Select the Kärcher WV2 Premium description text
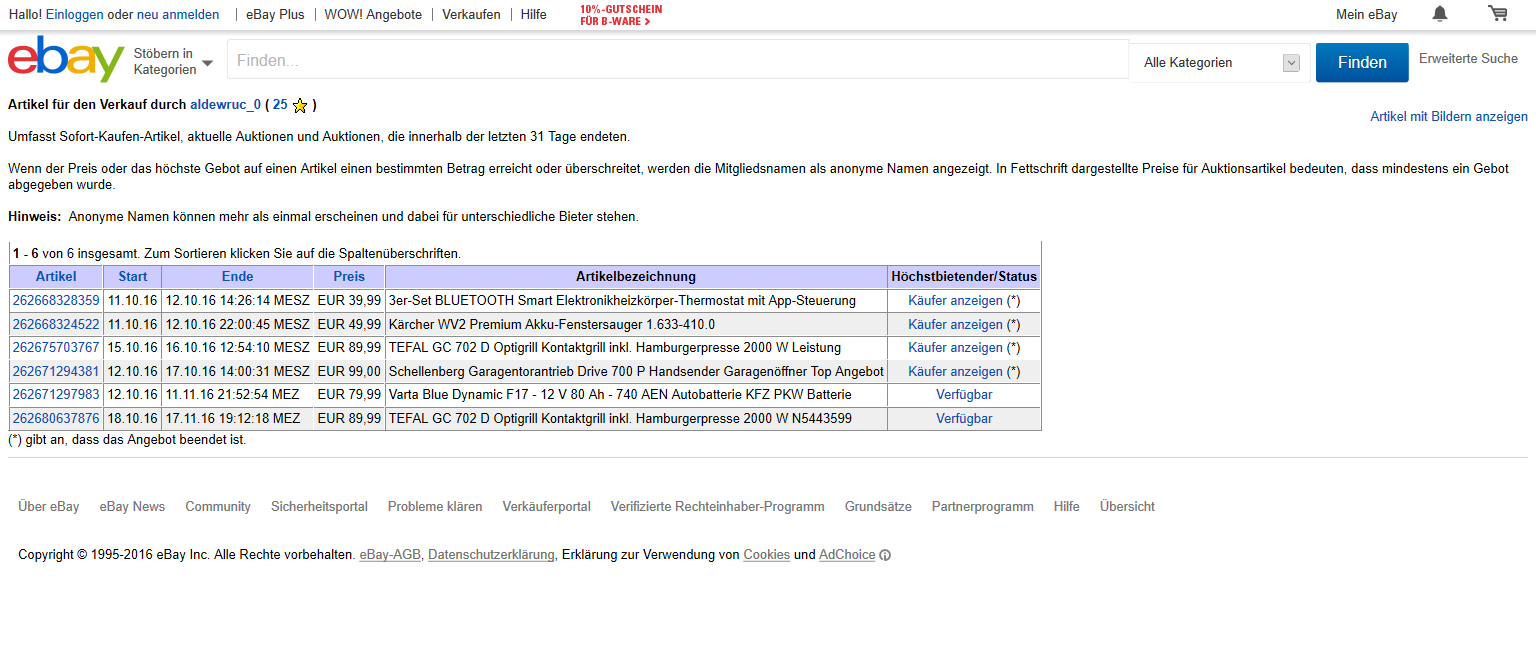 pyautogui.click(x=552, y=324)
